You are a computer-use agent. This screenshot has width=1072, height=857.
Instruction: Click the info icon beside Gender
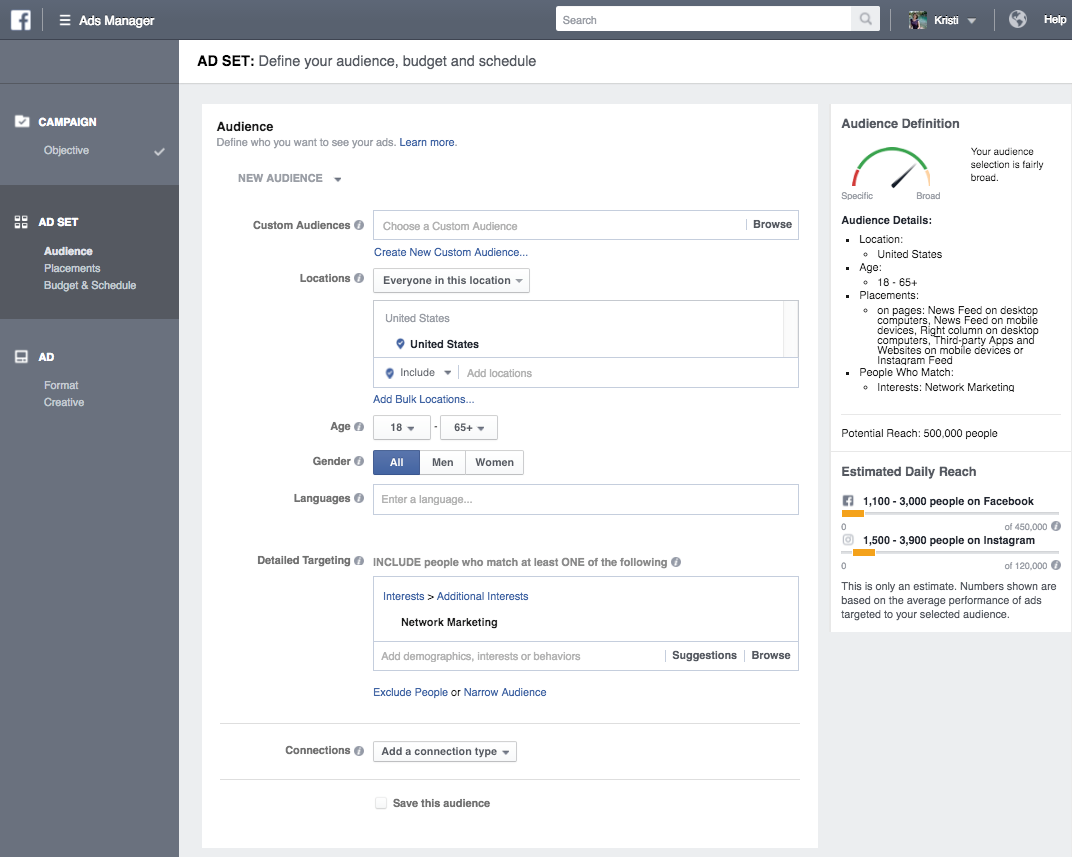(x=359, y=461)
